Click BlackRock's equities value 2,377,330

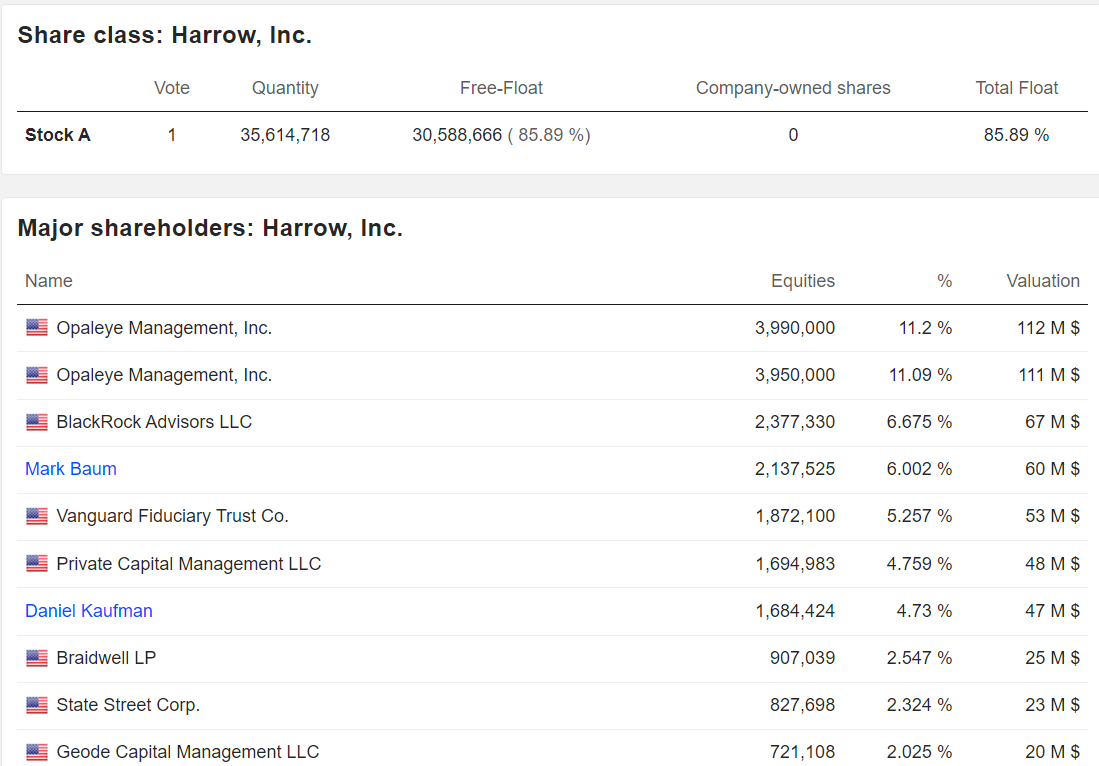pyautogui.click(x=795, y=422)
